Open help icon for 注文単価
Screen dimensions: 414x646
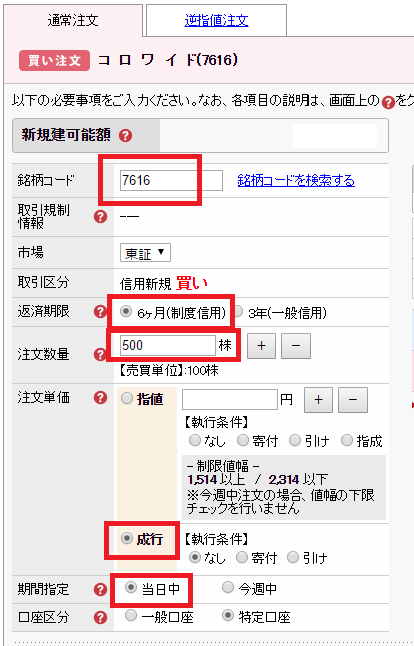101,398
